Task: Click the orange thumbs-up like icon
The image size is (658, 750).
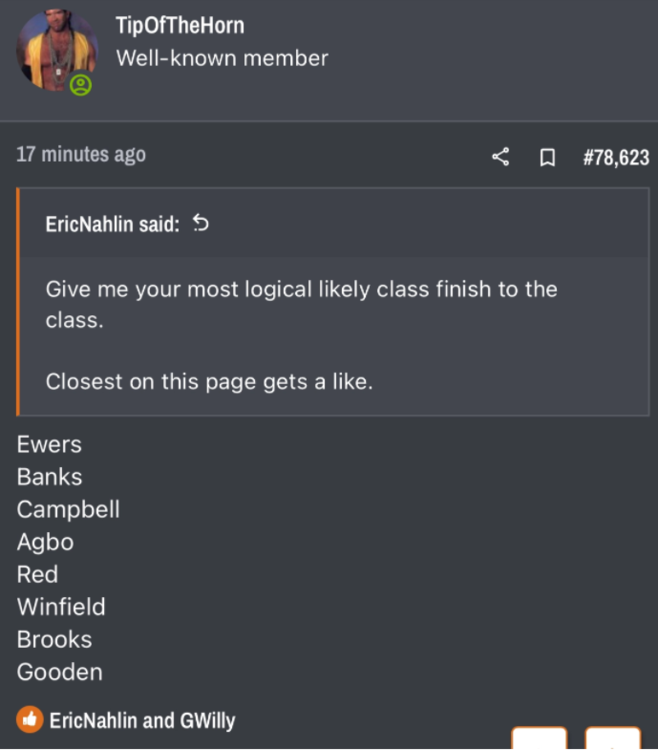Action: coord(30,719)
